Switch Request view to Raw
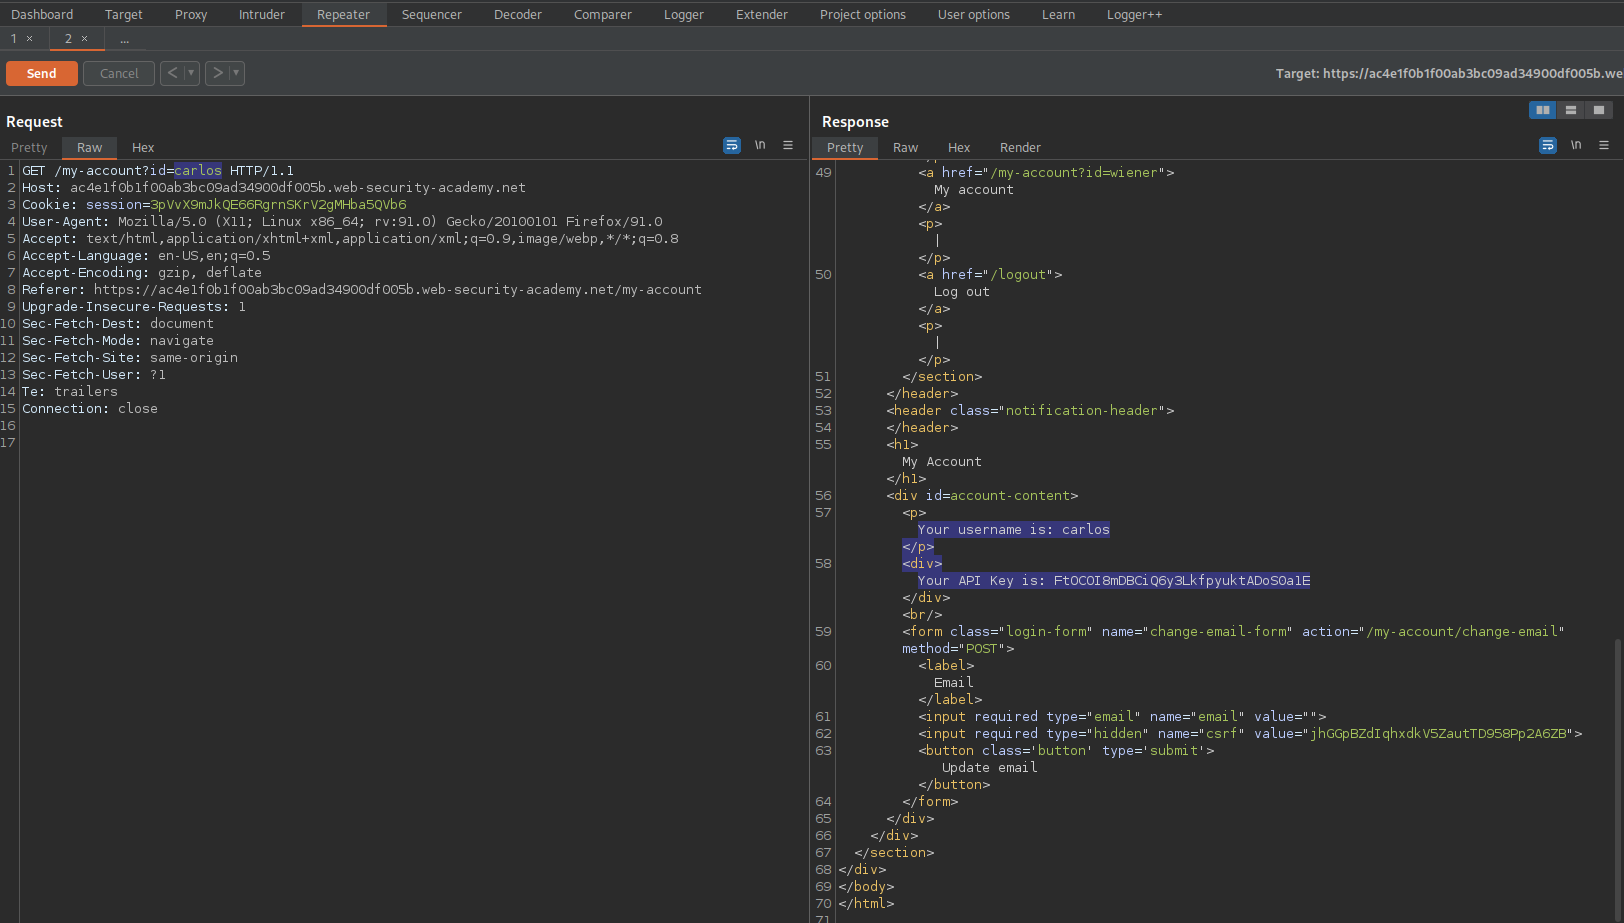 [x=89, y=147]
